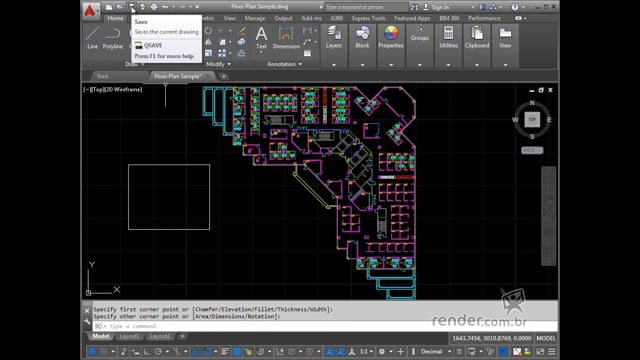Open the Block panel button
Screen dimensions: 640x360
(362, 38)
